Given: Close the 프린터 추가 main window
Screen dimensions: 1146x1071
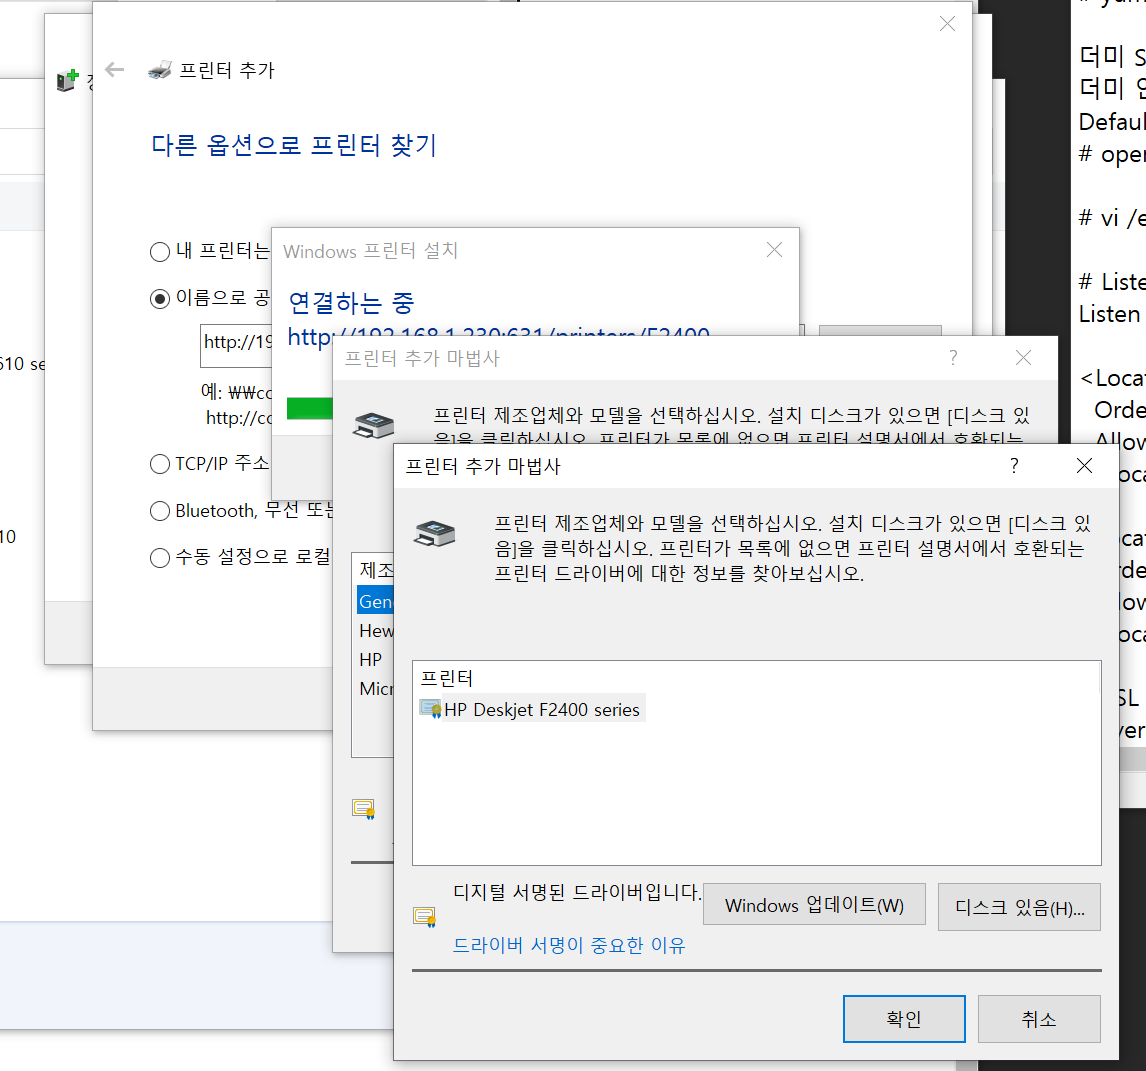Looking at the screenshot, I should [x=947, y=24].
